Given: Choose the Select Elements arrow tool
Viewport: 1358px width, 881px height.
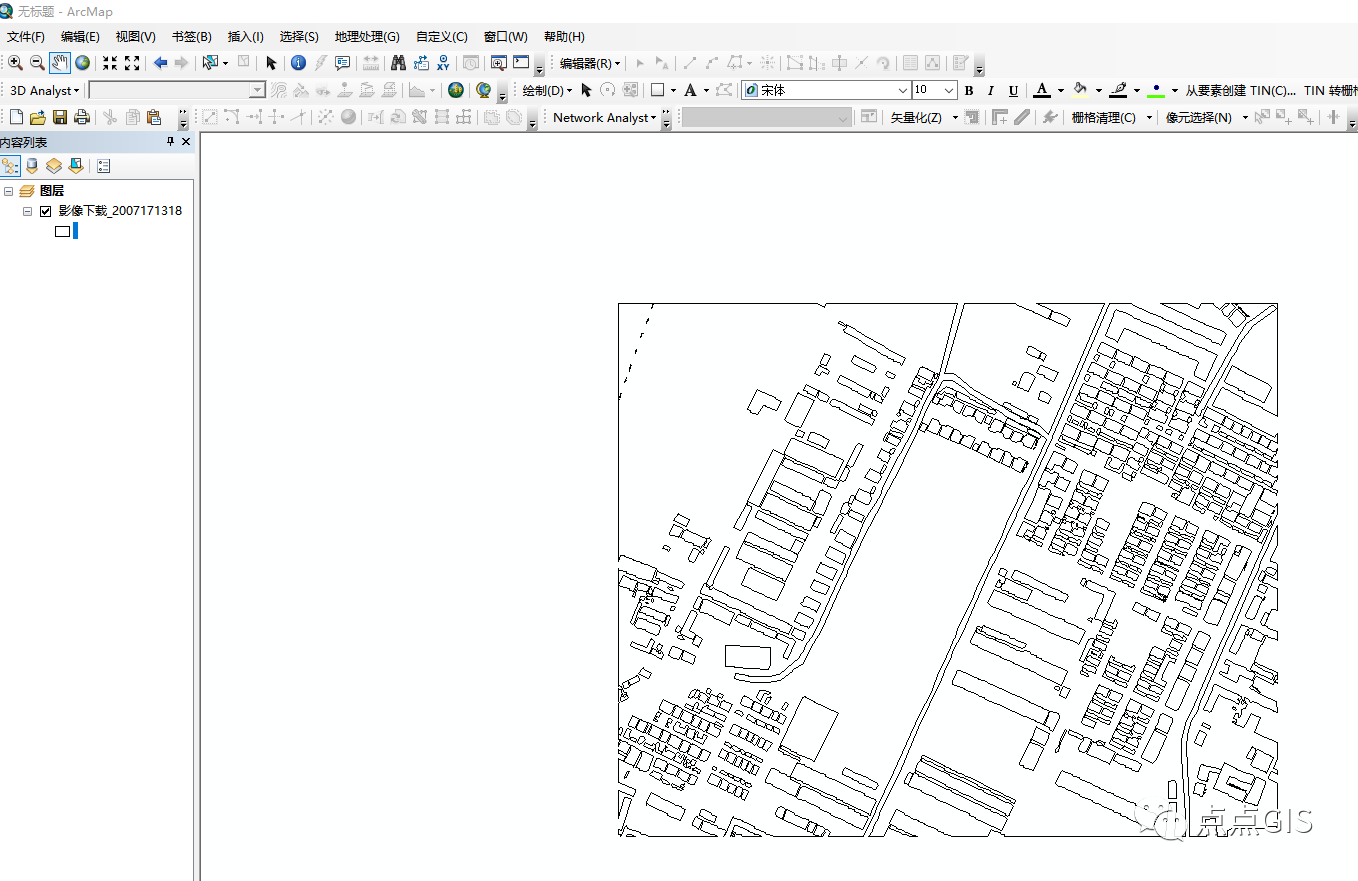Looking at the screenshot, I should click(271, 63).
